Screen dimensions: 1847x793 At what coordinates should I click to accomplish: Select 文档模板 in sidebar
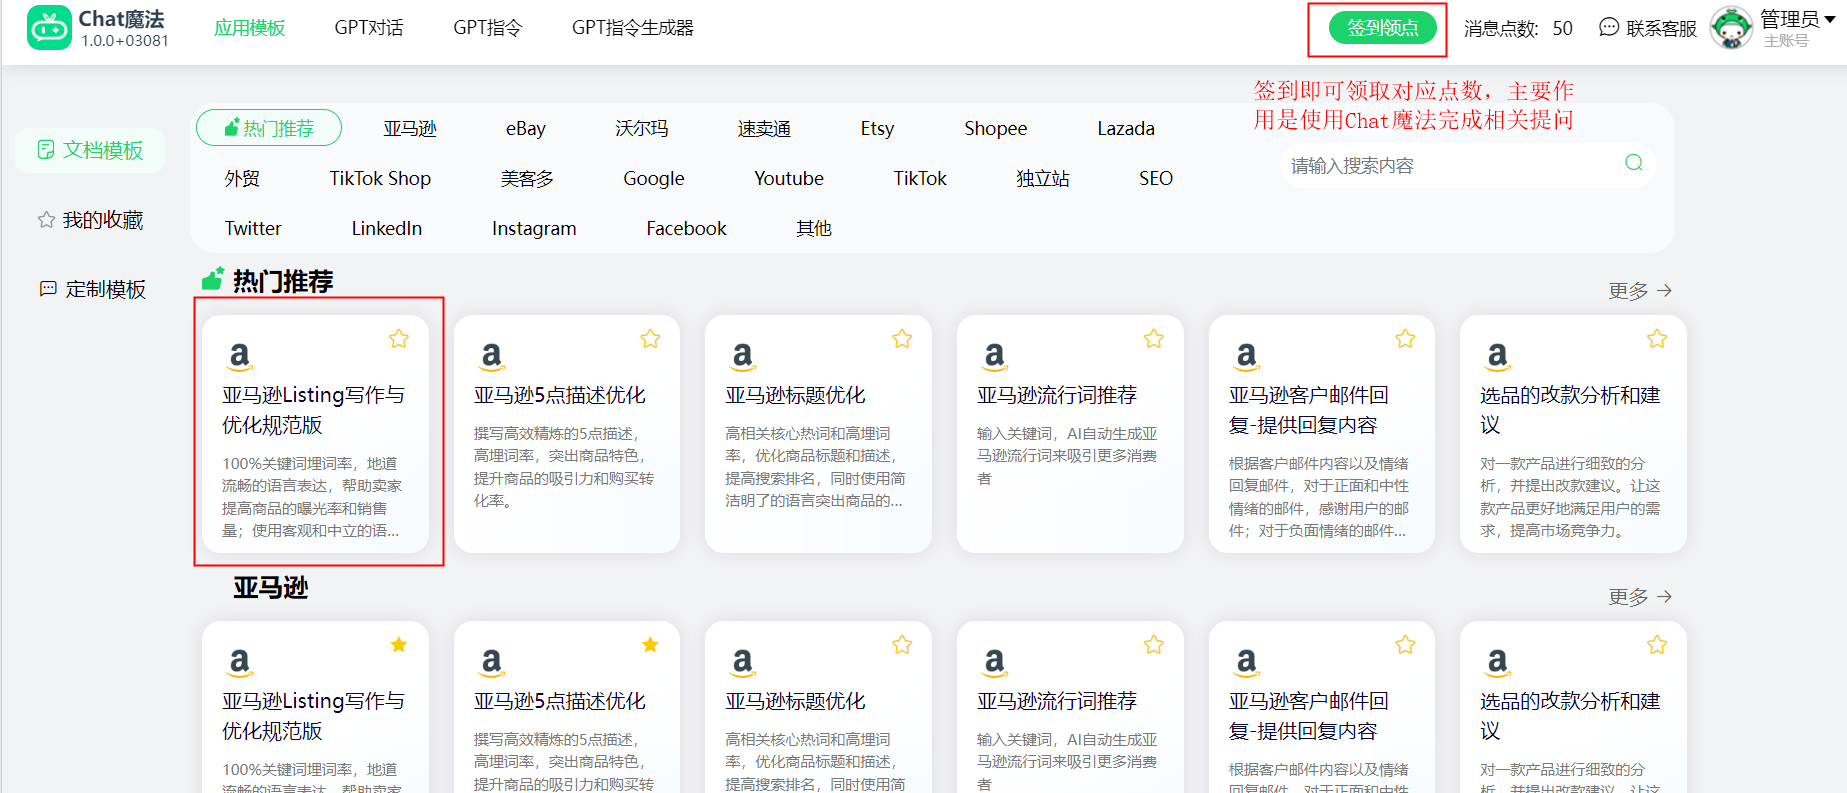pos(90,150)
